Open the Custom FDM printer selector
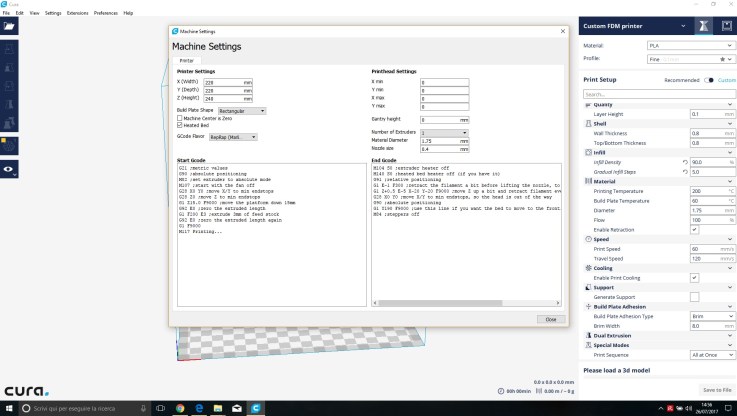Image resolution: width=737 pixels, height=416 pixels. point(635,26)
